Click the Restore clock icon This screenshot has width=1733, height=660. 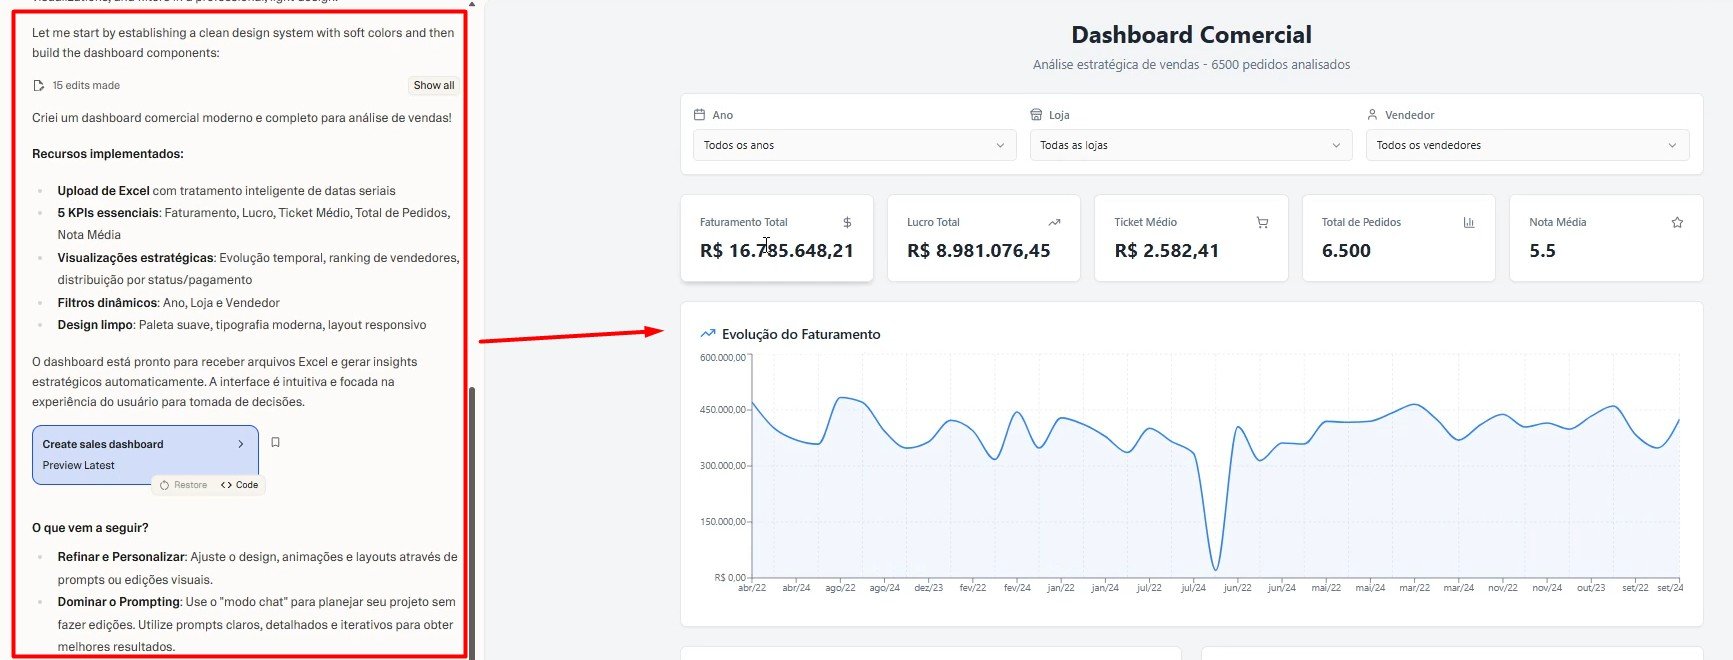[x=165, y=485]
